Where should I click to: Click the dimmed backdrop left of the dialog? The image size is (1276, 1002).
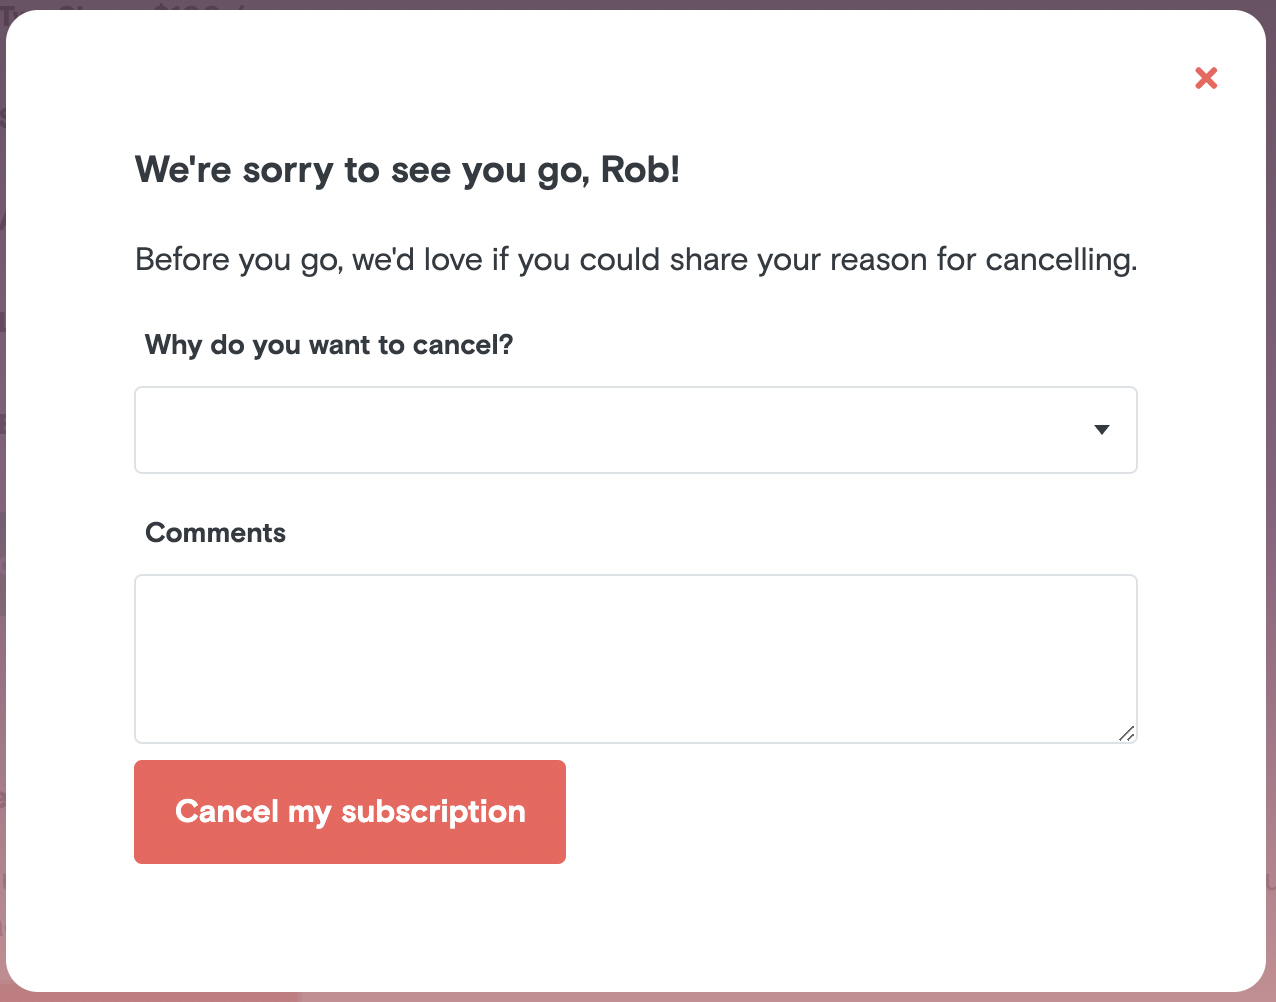pos(2,500)
